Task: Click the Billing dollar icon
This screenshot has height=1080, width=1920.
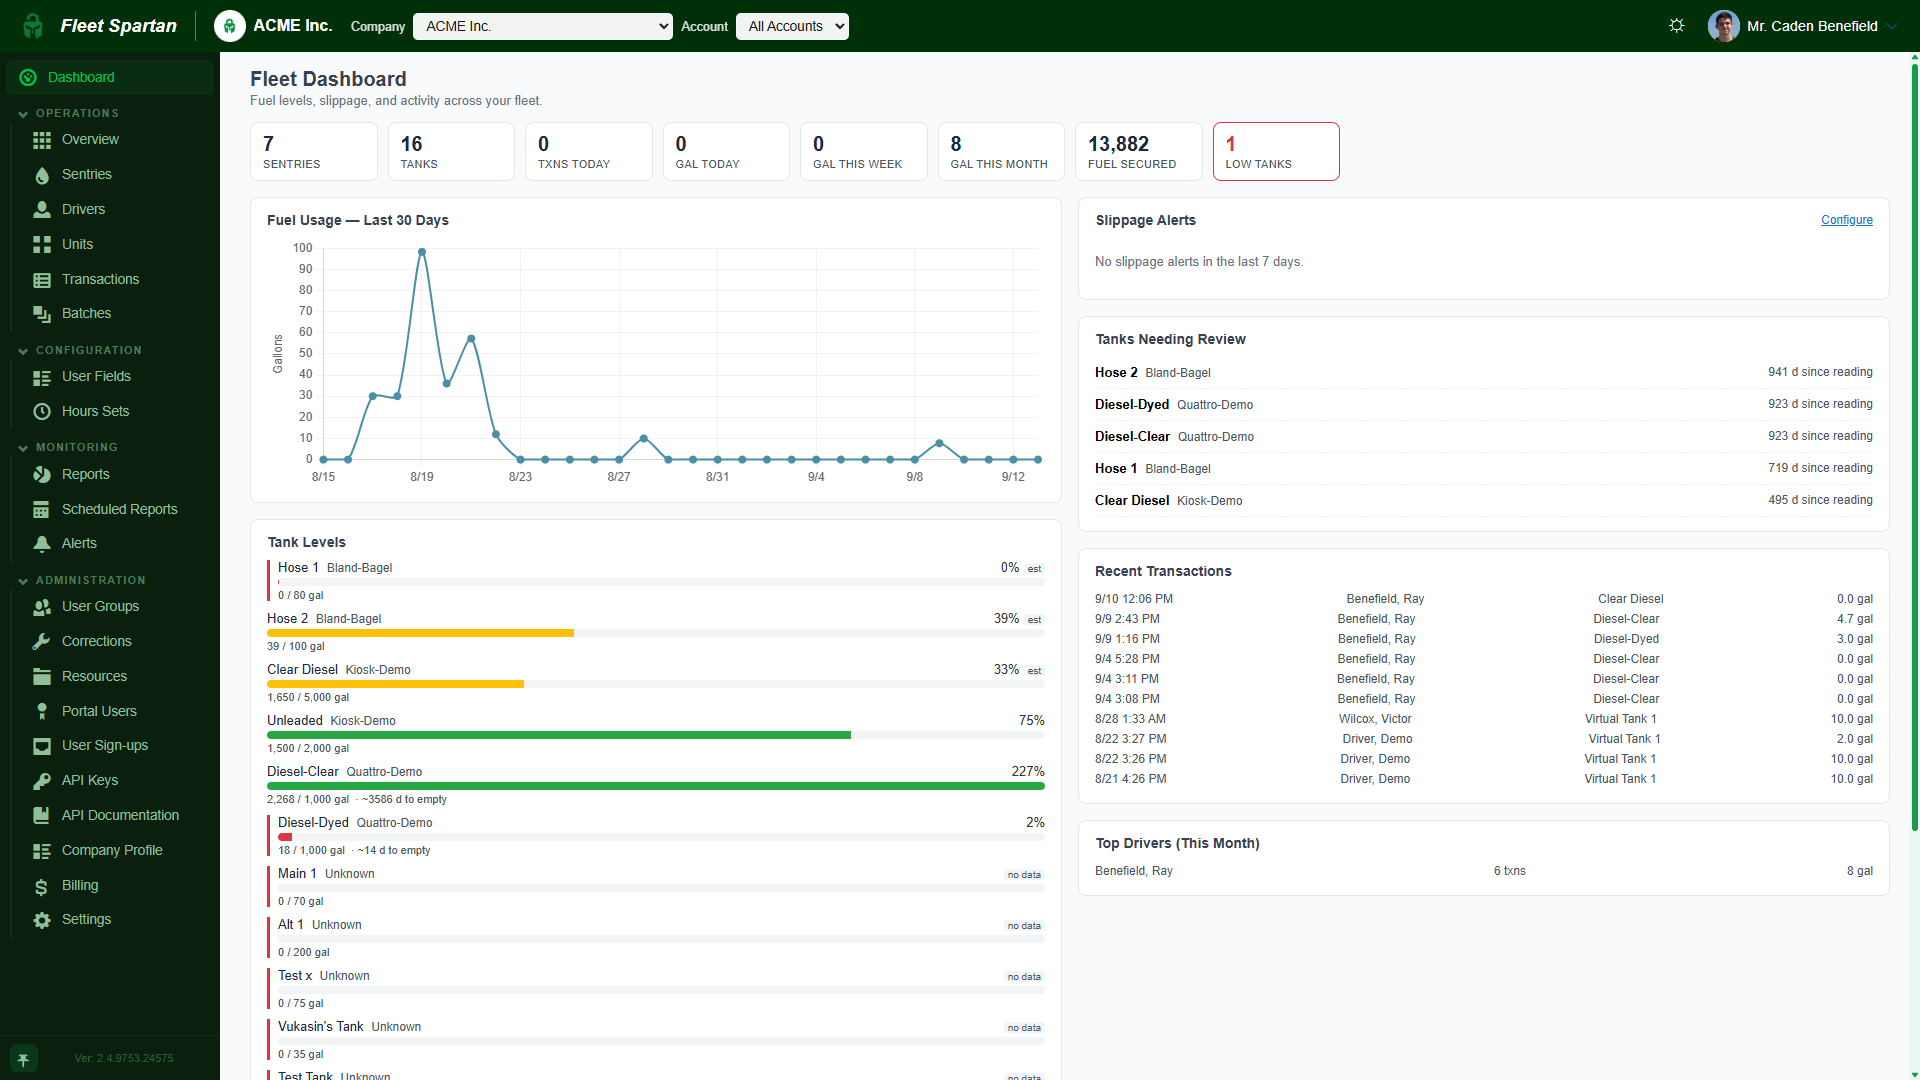Action: point(42,886)
